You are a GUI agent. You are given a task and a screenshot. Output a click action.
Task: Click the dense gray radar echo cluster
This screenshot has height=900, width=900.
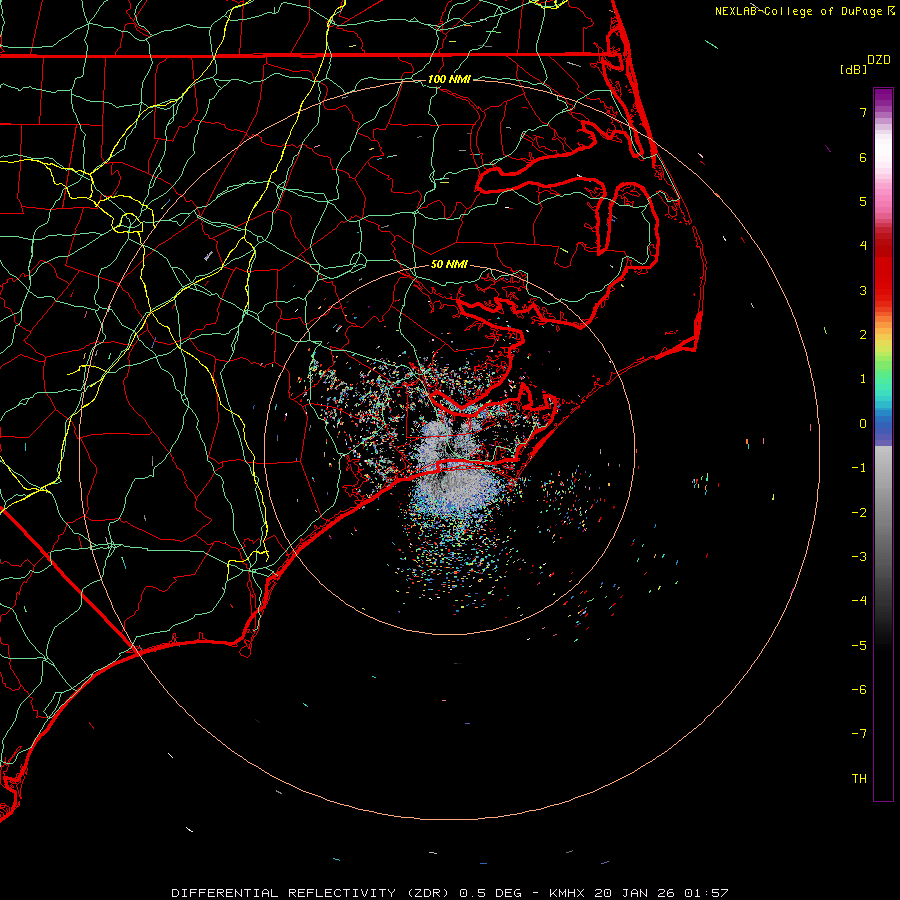pos(460,488)
